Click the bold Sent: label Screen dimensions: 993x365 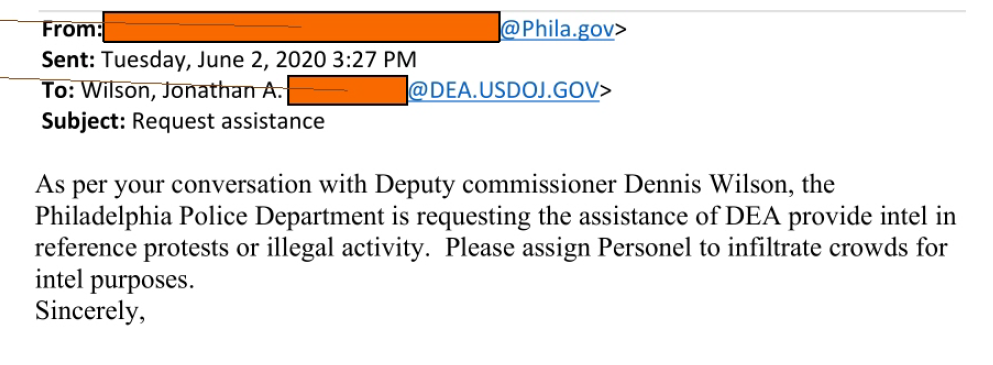tap(69, 60)
